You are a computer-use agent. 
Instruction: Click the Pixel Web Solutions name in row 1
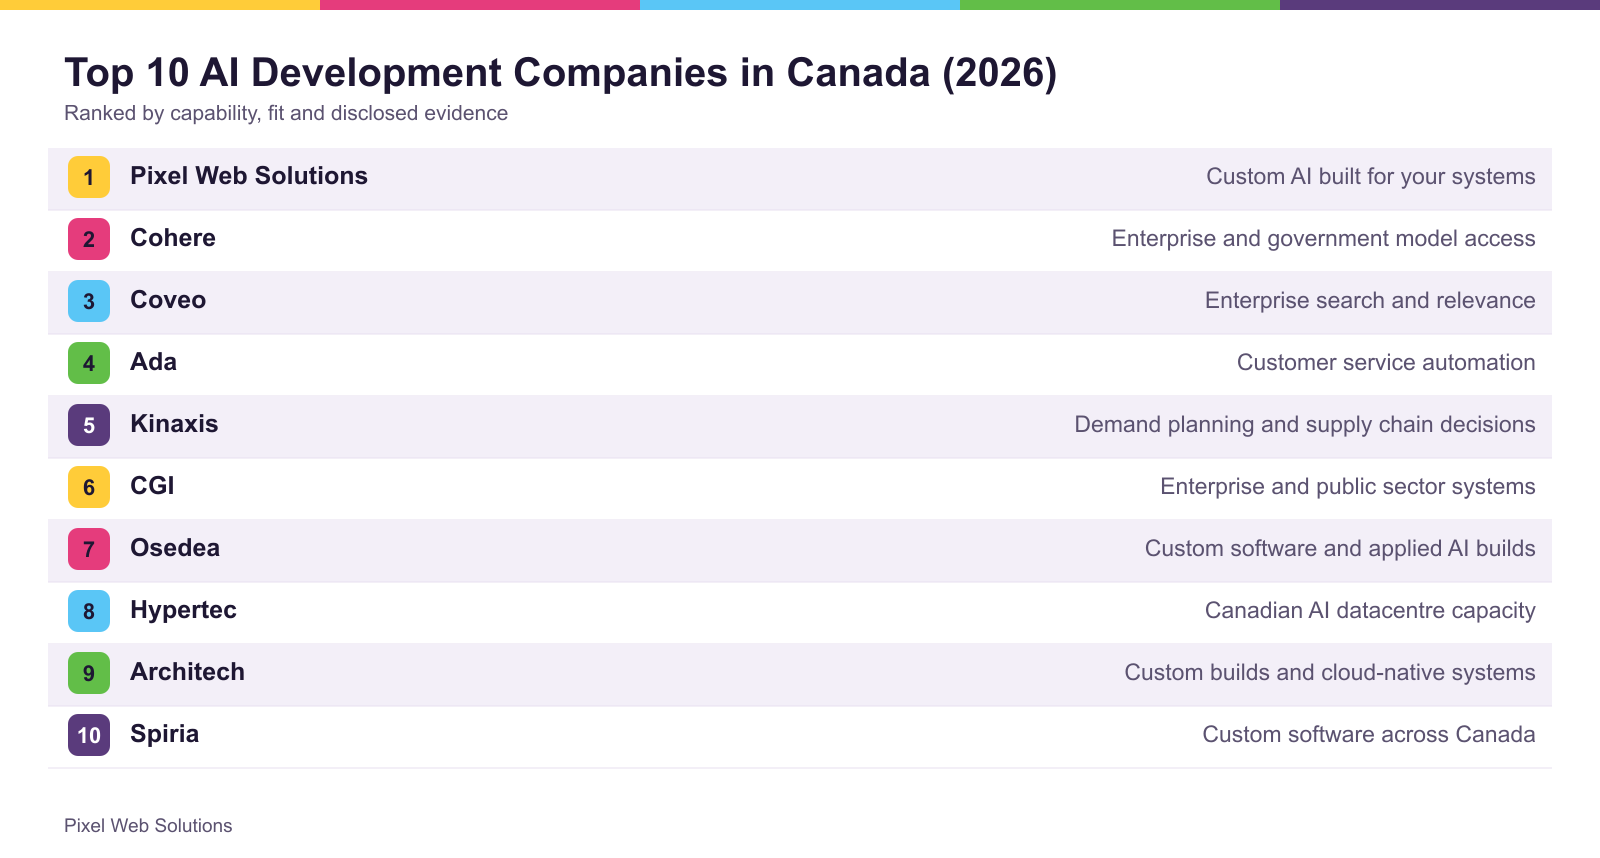[249, 176]
